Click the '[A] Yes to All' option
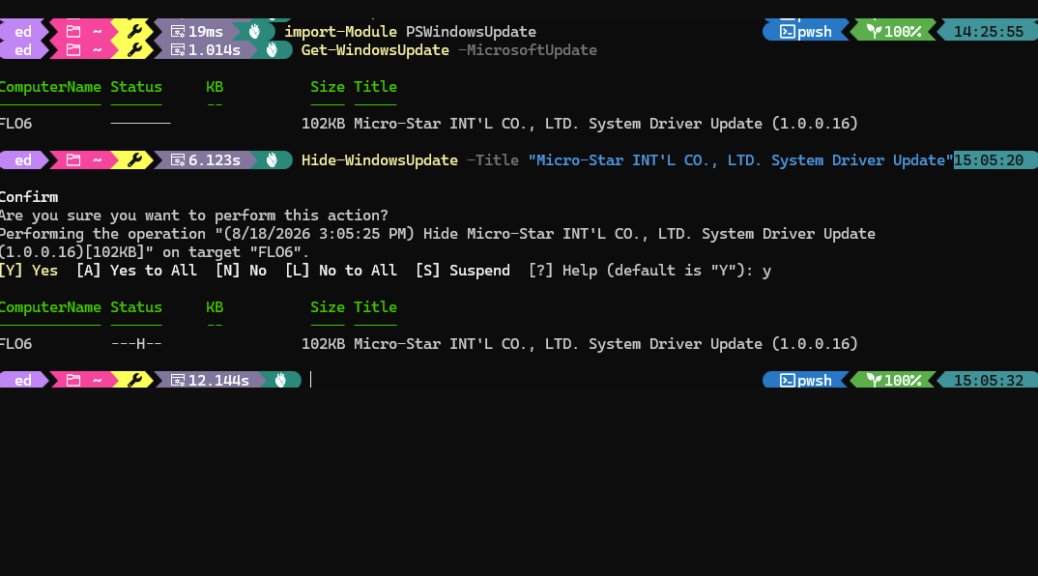The height and width of the screenshot is (576, 1038). 136,271
